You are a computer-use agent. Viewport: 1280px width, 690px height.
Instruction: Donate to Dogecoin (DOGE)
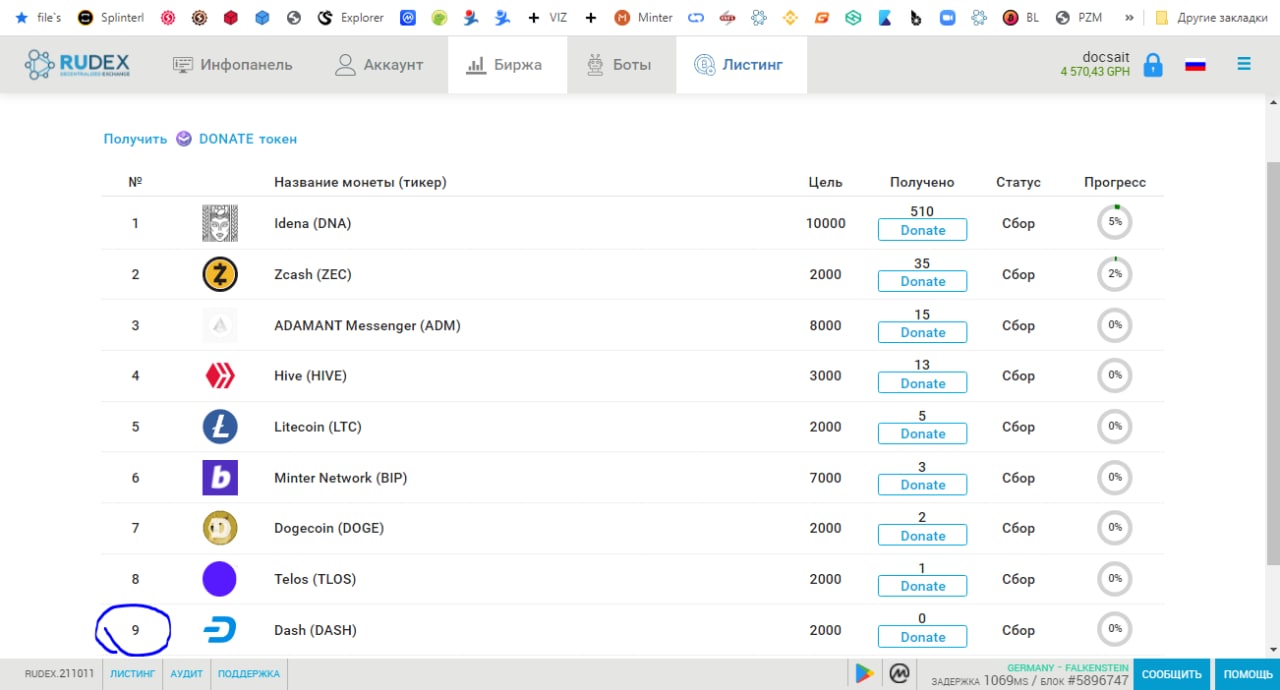coord(922,536)
